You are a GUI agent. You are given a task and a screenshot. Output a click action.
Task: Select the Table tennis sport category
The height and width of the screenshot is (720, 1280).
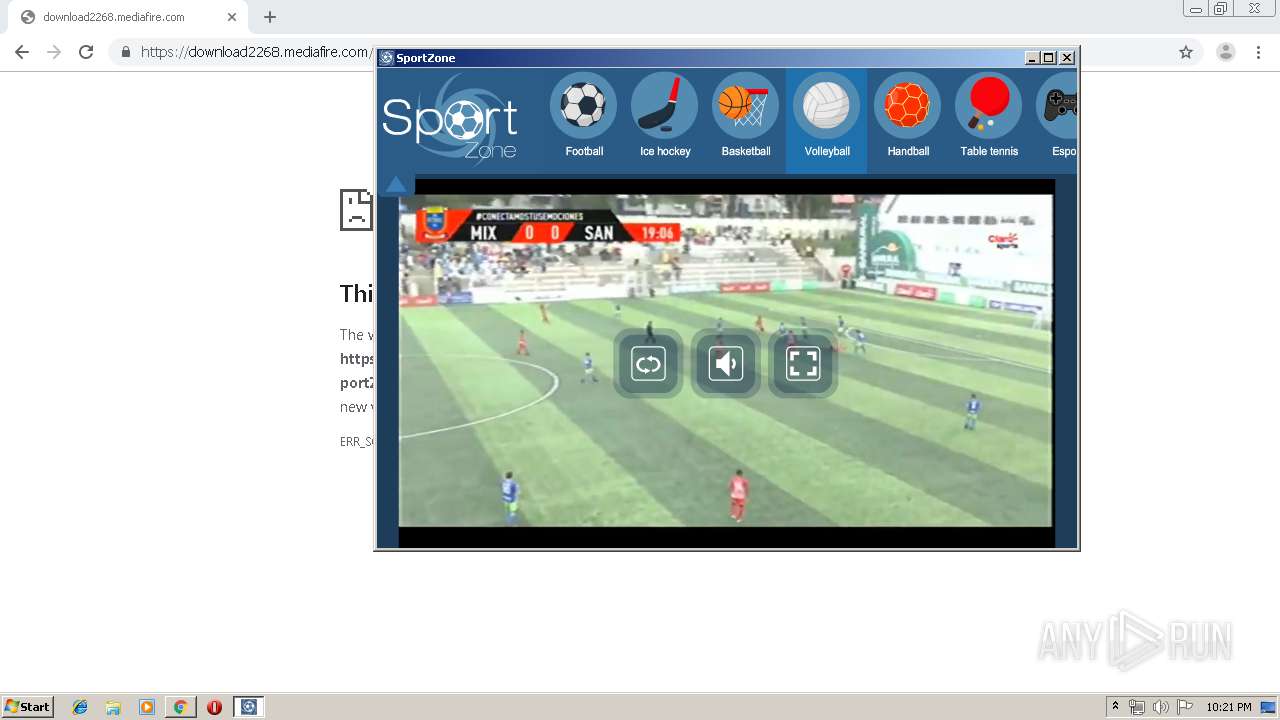point(989,116)
